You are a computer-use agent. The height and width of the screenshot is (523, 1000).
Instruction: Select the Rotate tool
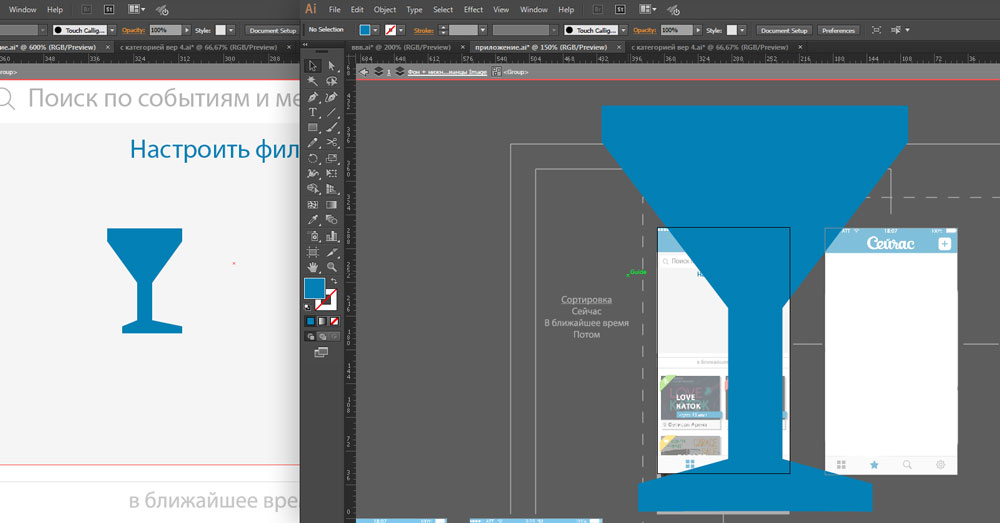(x=312, y=158)
